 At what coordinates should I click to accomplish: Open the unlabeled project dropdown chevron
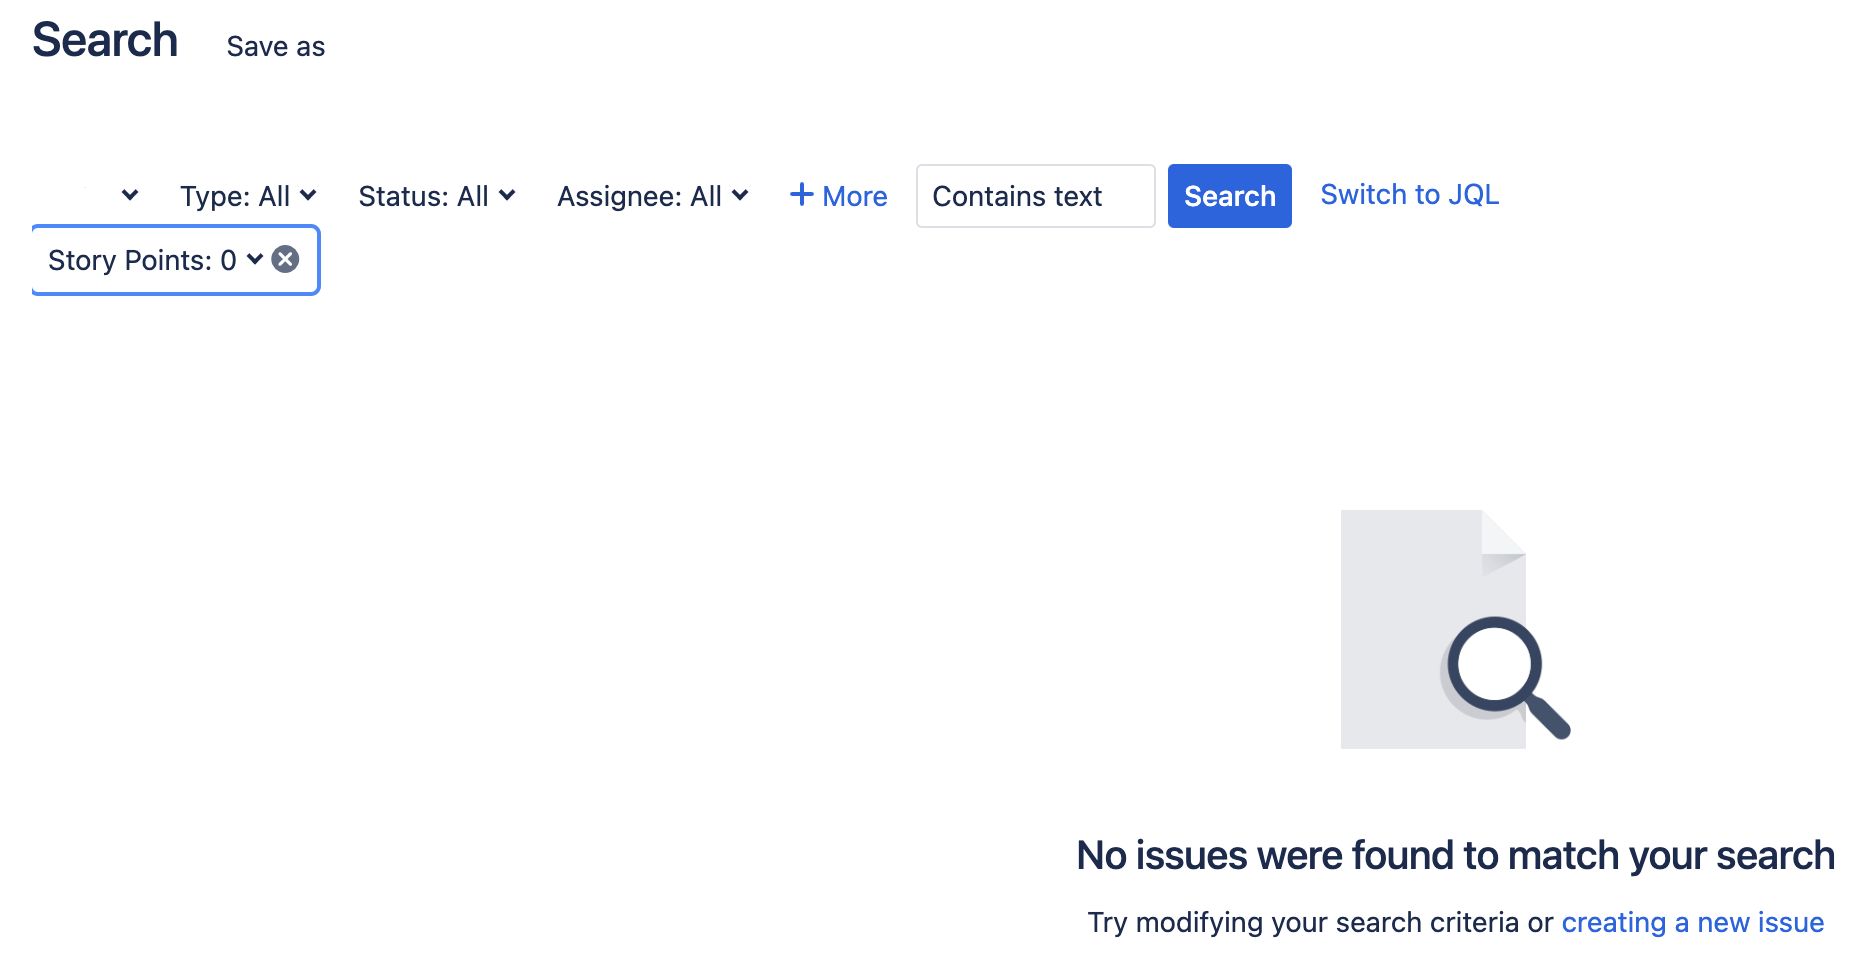pyautogui.click(x=130, y=195)
